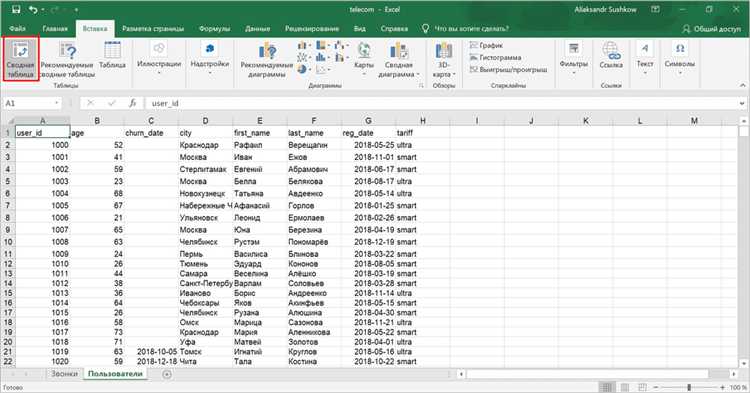Viewport: 750px width, 393px height.
Task: Open the Файл menu
Action: pos(17,29)
